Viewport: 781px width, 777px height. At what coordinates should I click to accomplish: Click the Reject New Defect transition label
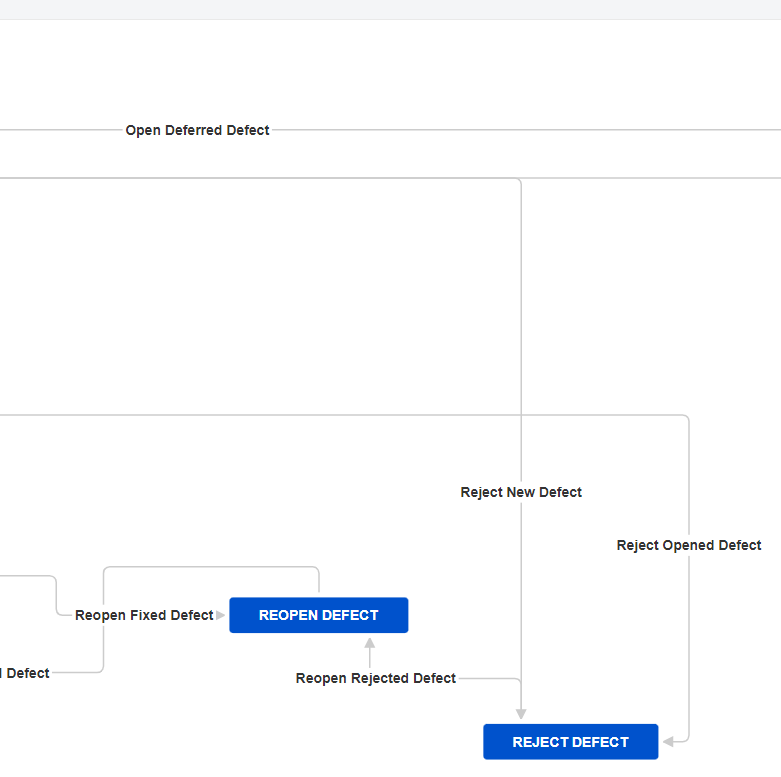521,492
